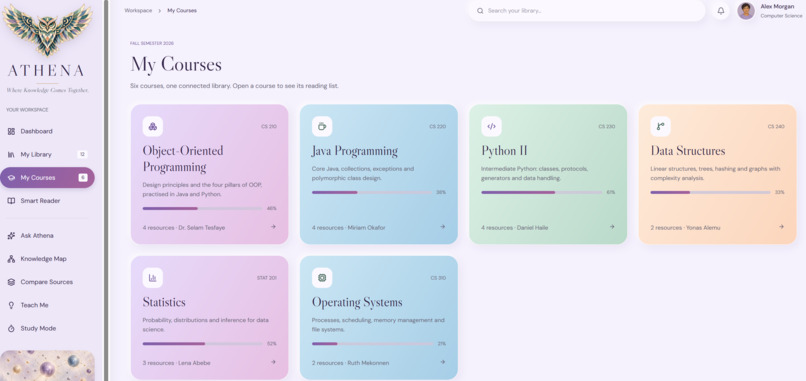Open Knowledge Map from sidebar
Image resolution: width=806 pixels, height=381 pixels.
tap(47, 259)
